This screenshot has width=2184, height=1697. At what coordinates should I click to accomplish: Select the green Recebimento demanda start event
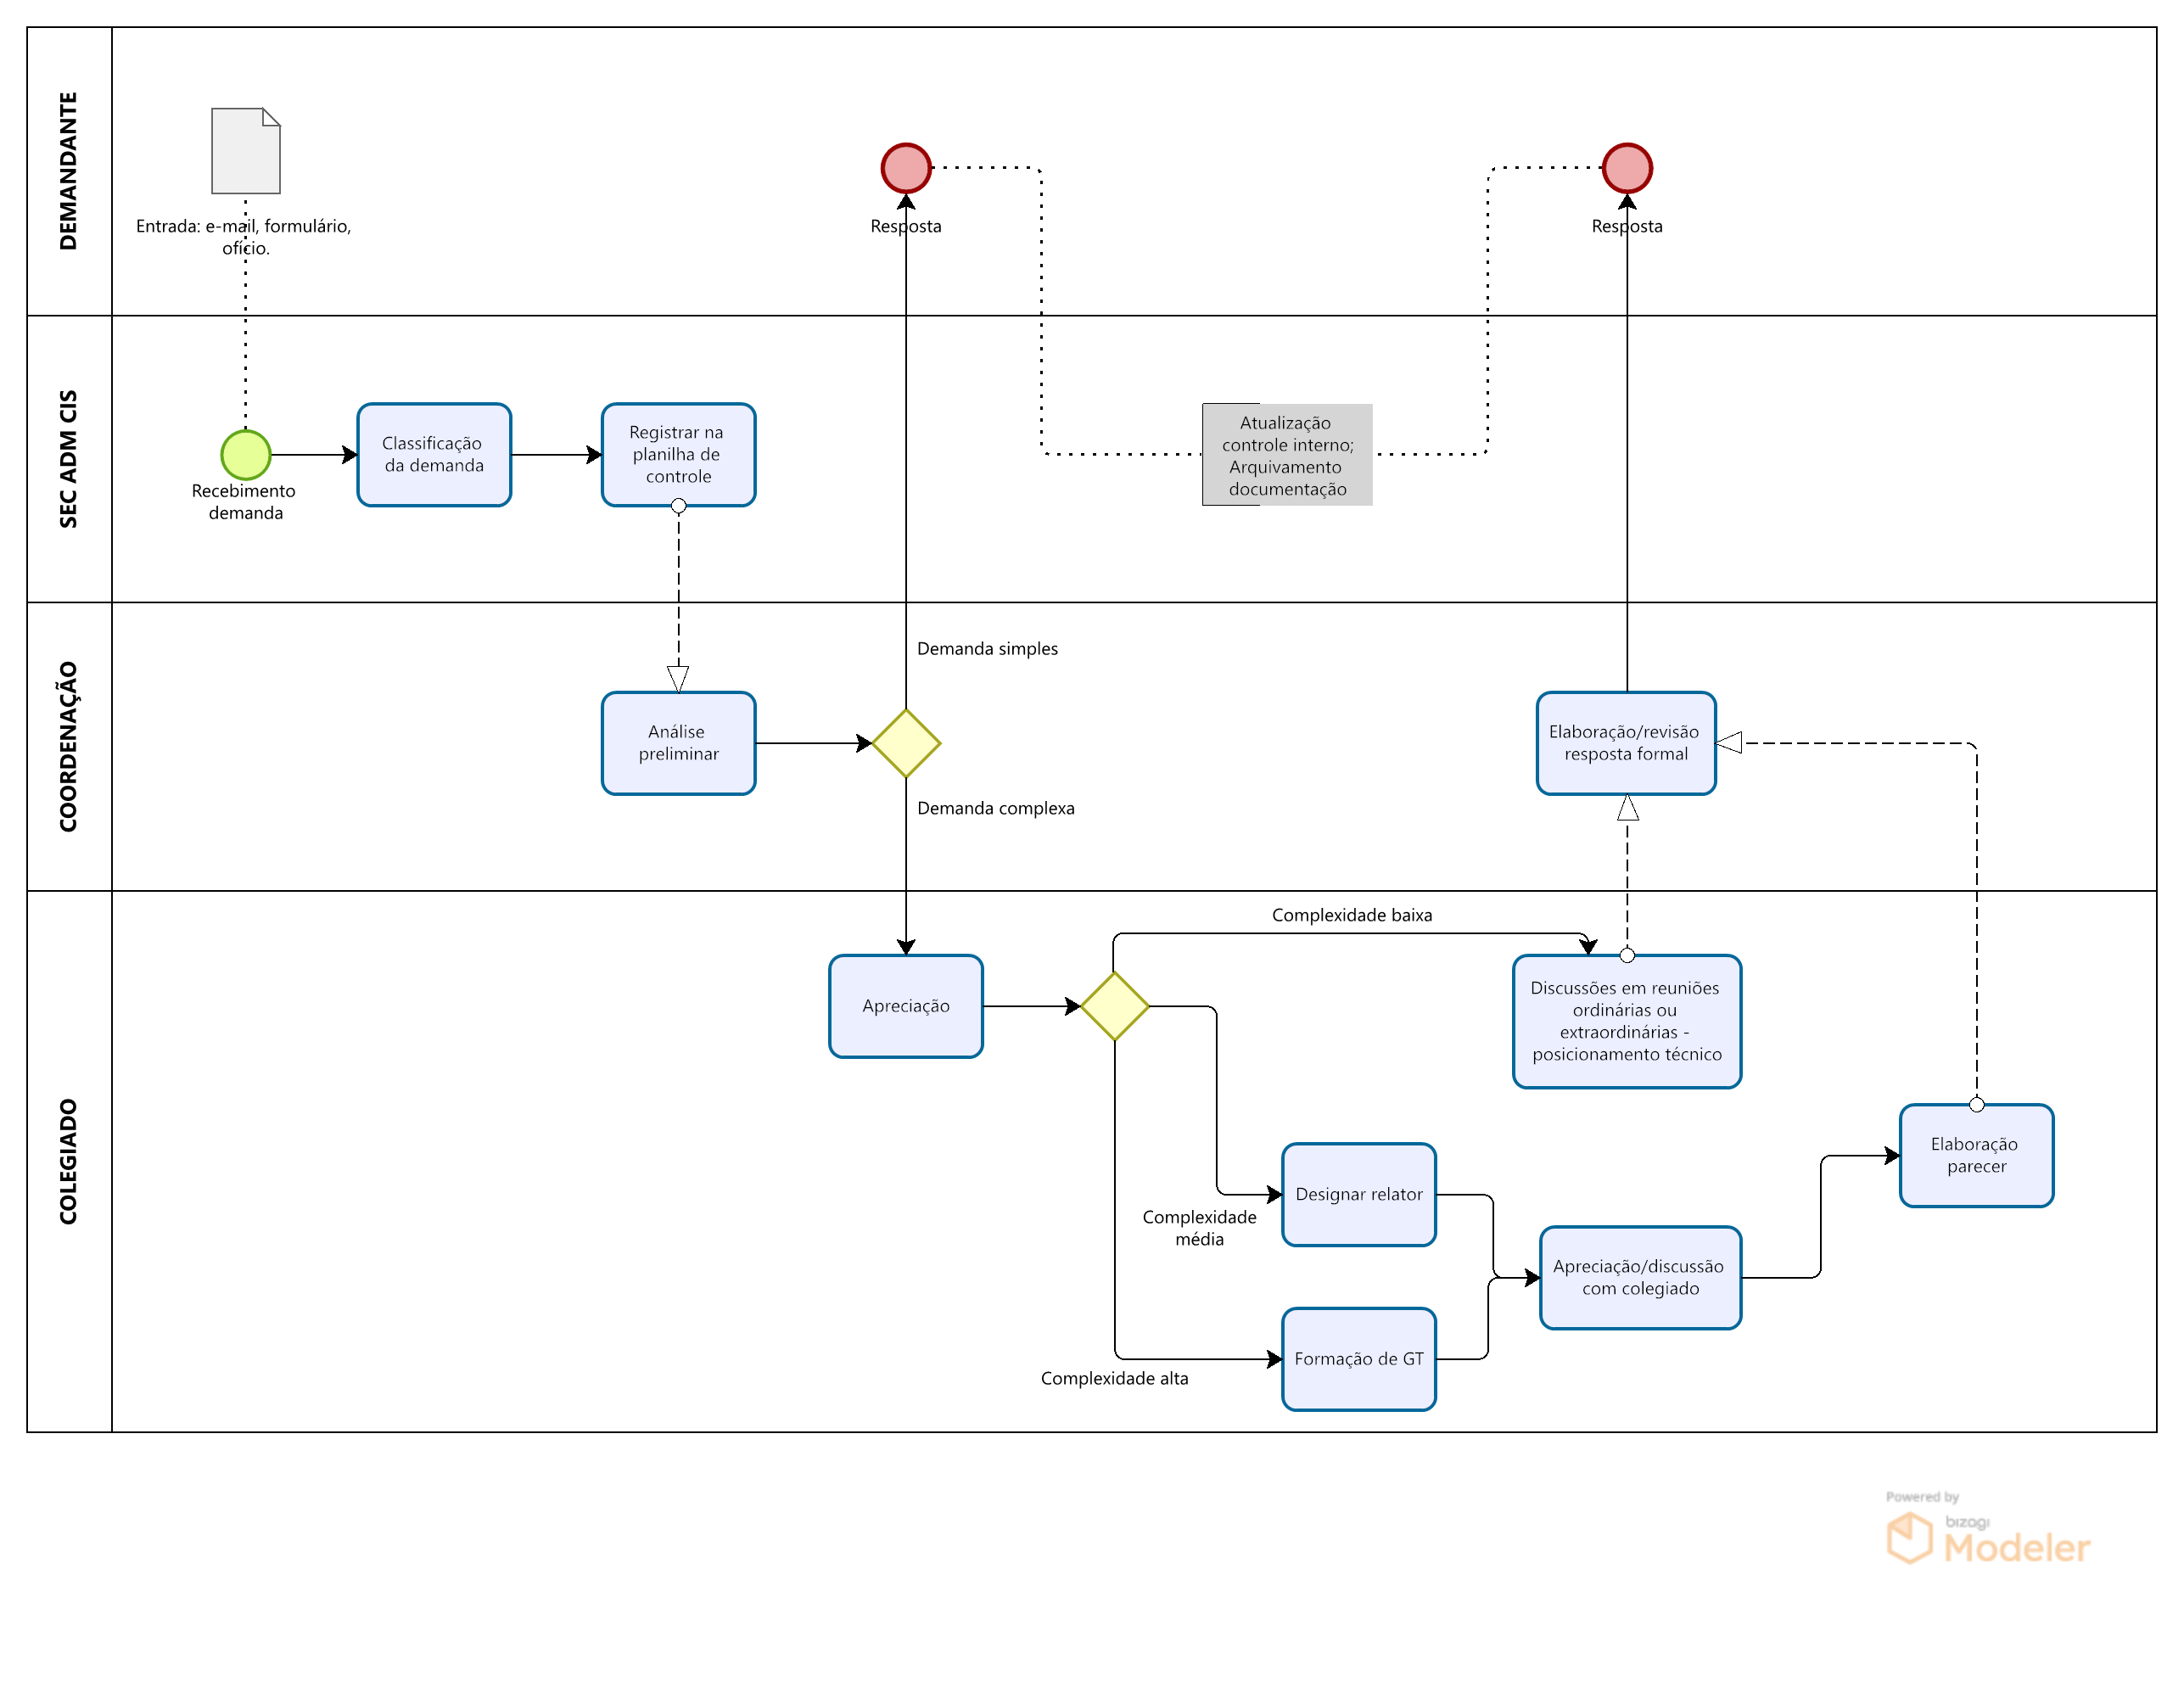(x=245, y=455)
